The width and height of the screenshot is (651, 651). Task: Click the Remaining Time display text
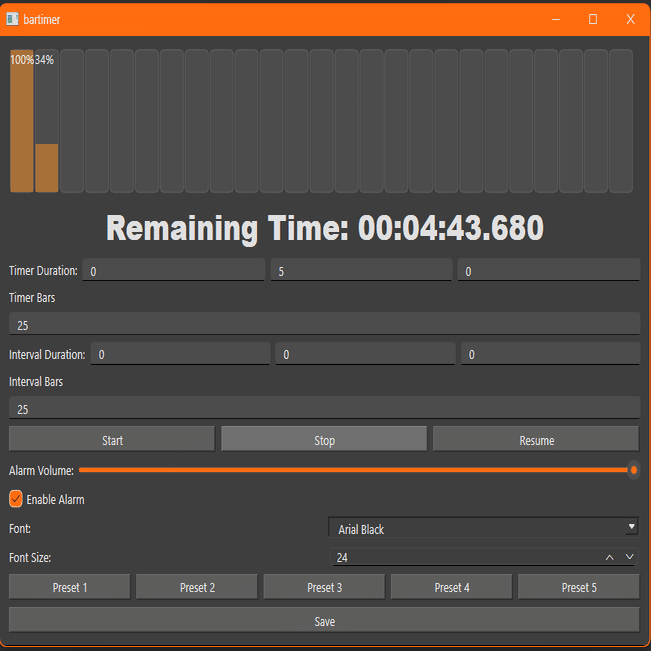pos(325,228)
